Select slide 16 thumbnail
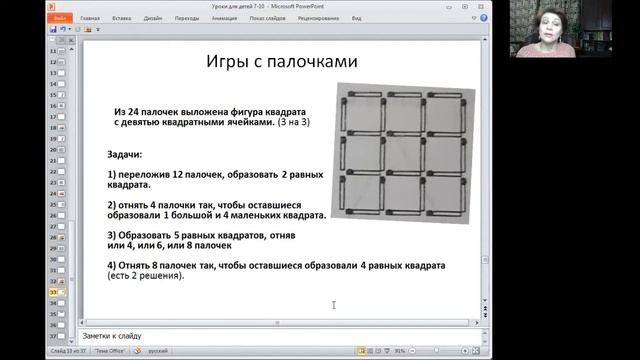The width and height of the screenshot is (640, 360). tap(61, 106)
